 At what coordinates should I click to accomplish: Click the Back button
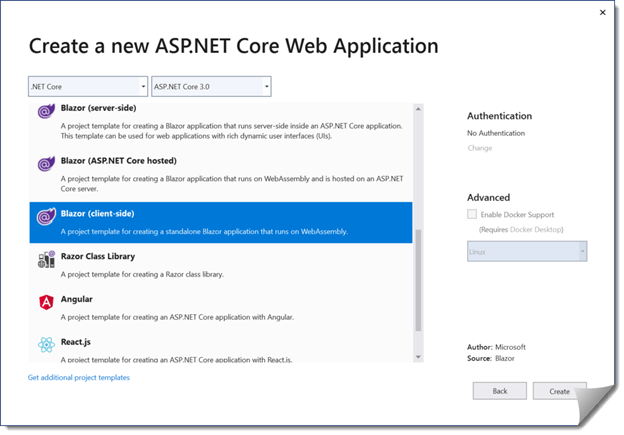tap(500, 391)
